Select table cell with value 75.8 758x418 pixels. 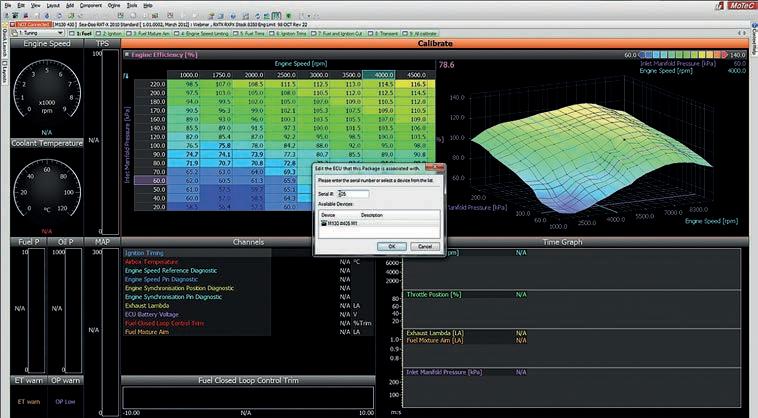216,145
